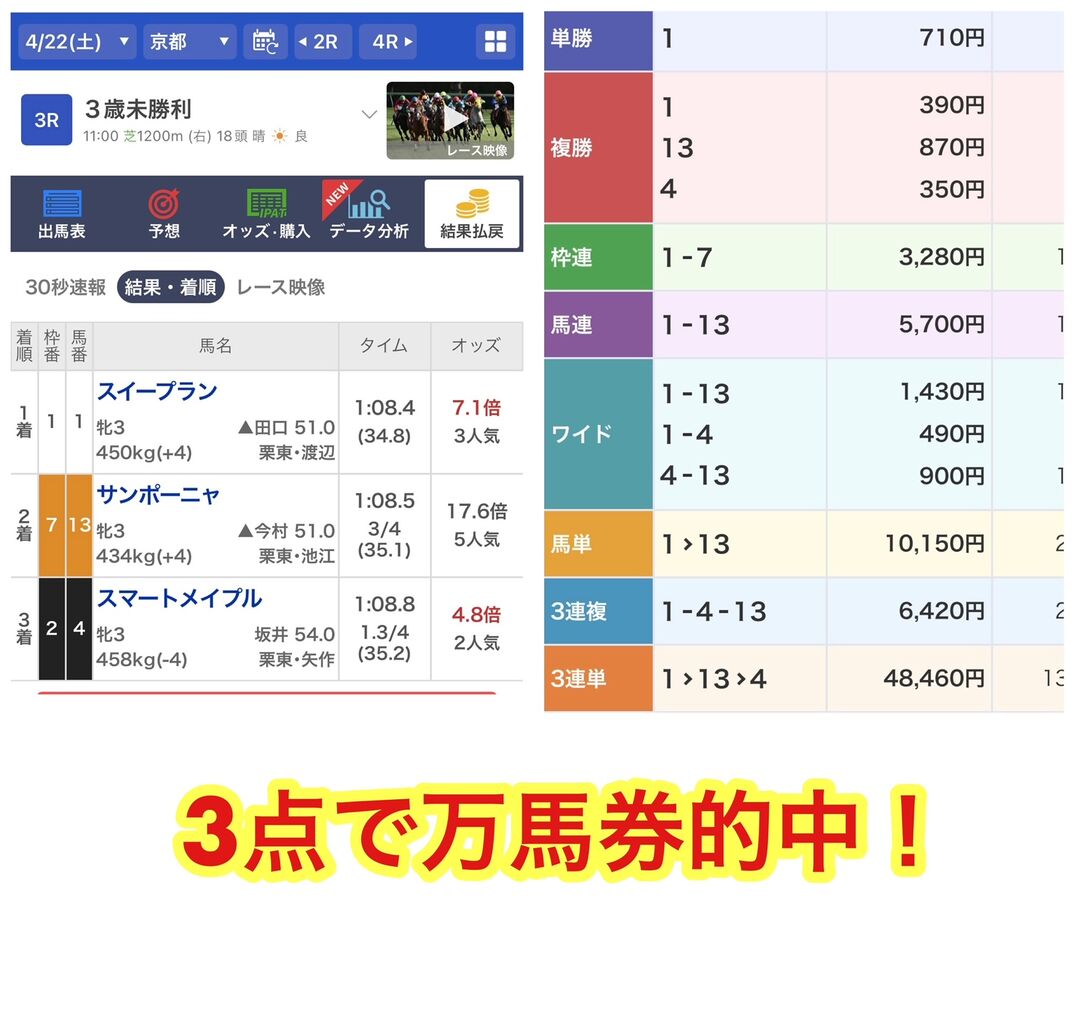This screenshot has height=1024, width=1074.
Task: Switch to レース映像 sub-tab
Action: 281,287
